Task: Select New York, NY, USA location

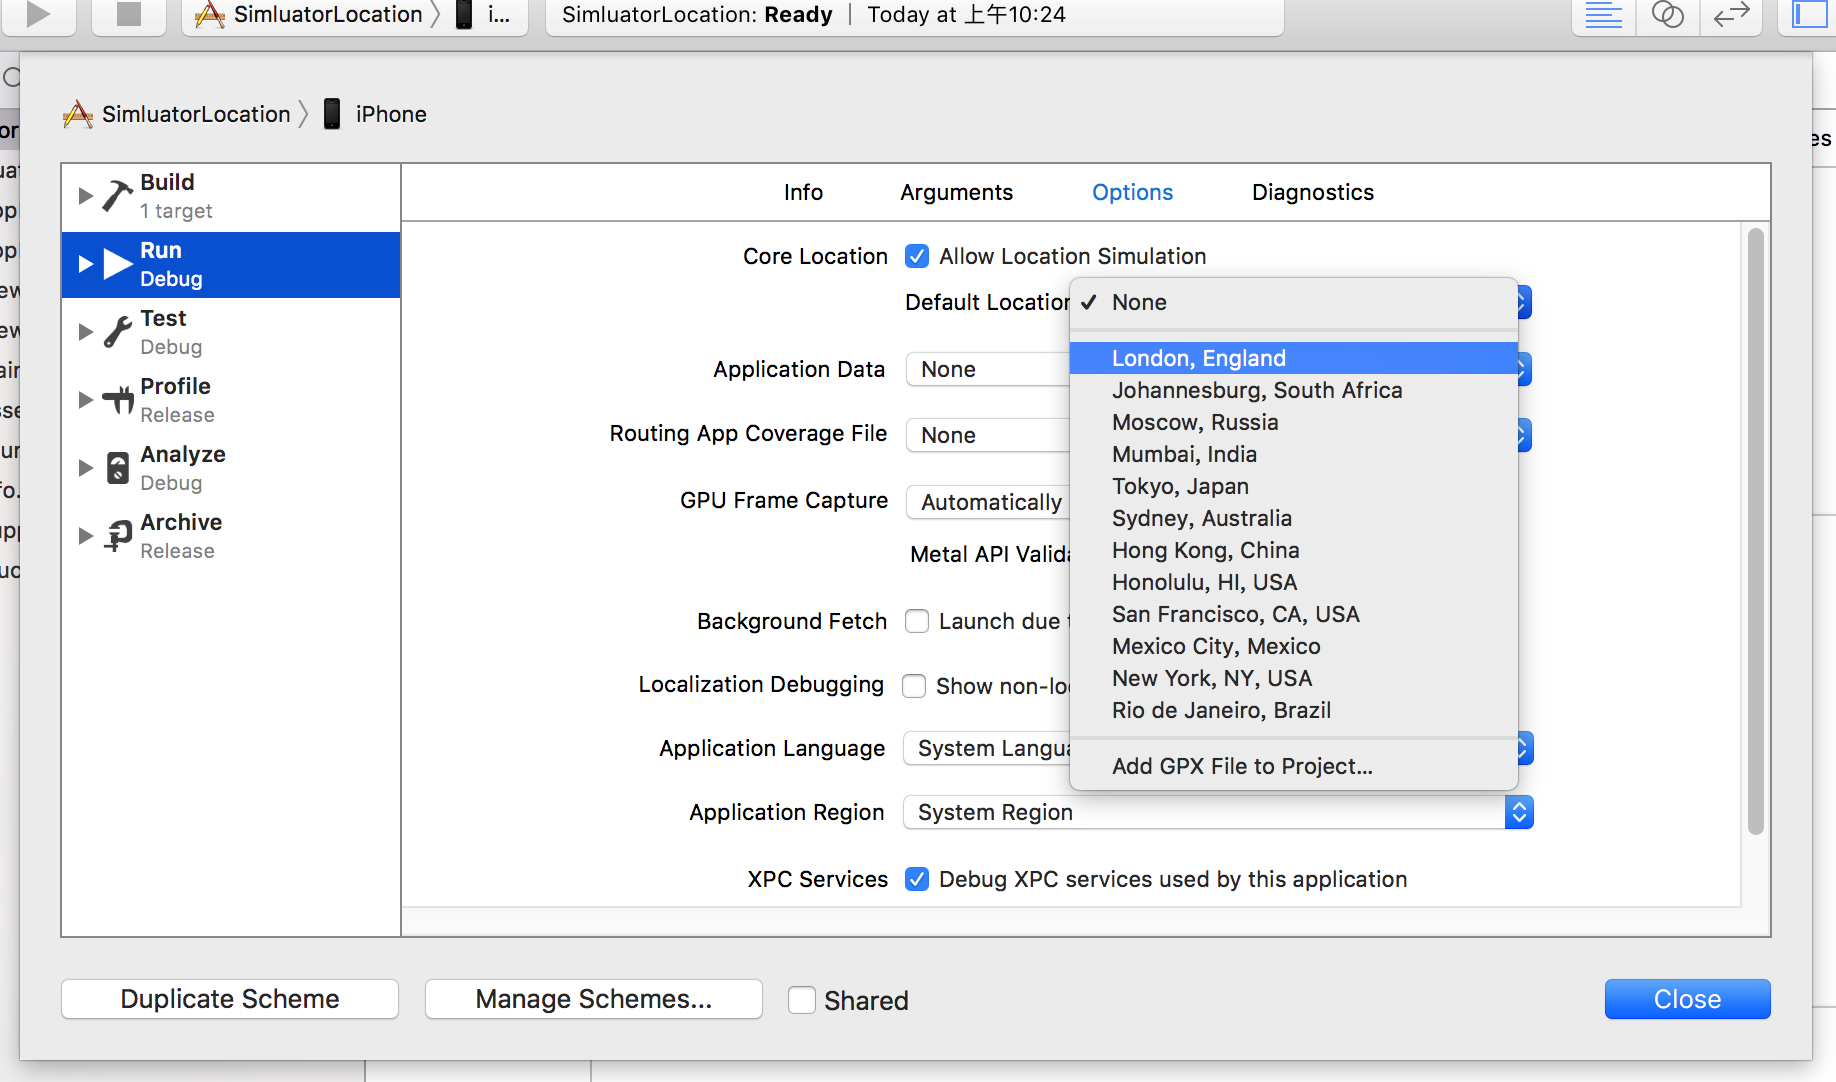Action: [1294, 678]
